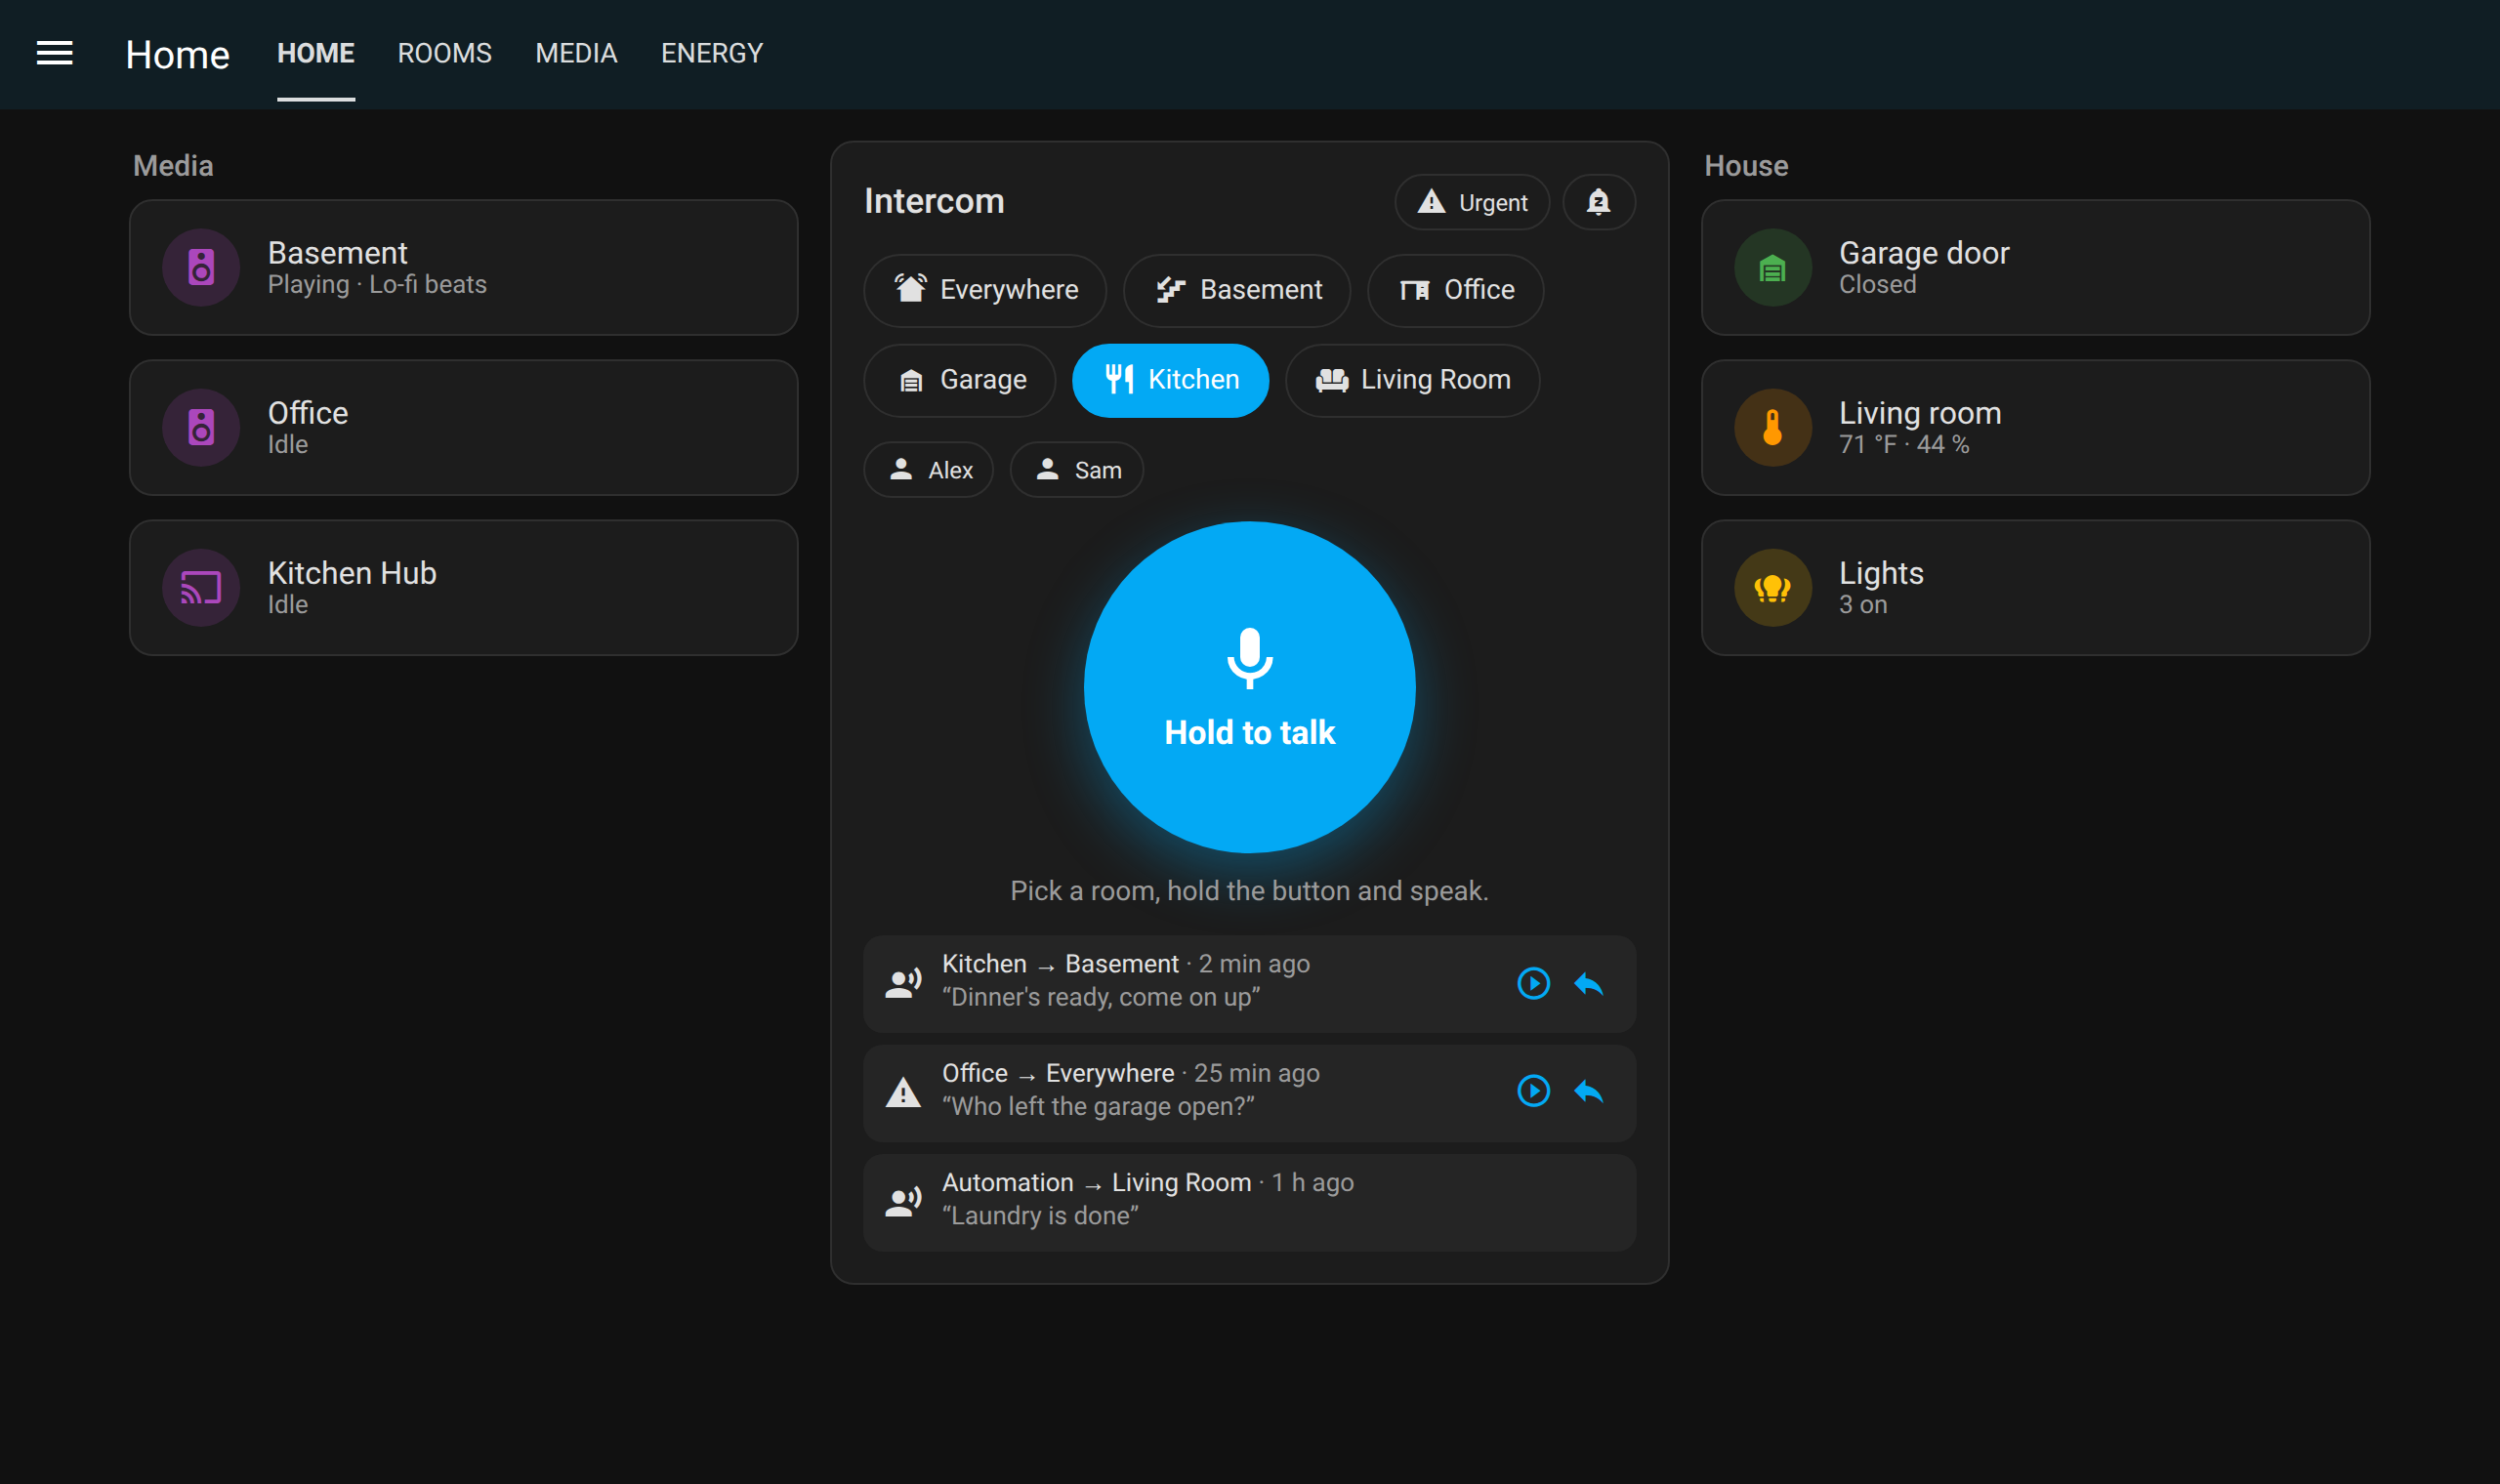Screen dimensions: 2500x1484
Task: Click the Garage door icon
Action: coord(1772,267)
